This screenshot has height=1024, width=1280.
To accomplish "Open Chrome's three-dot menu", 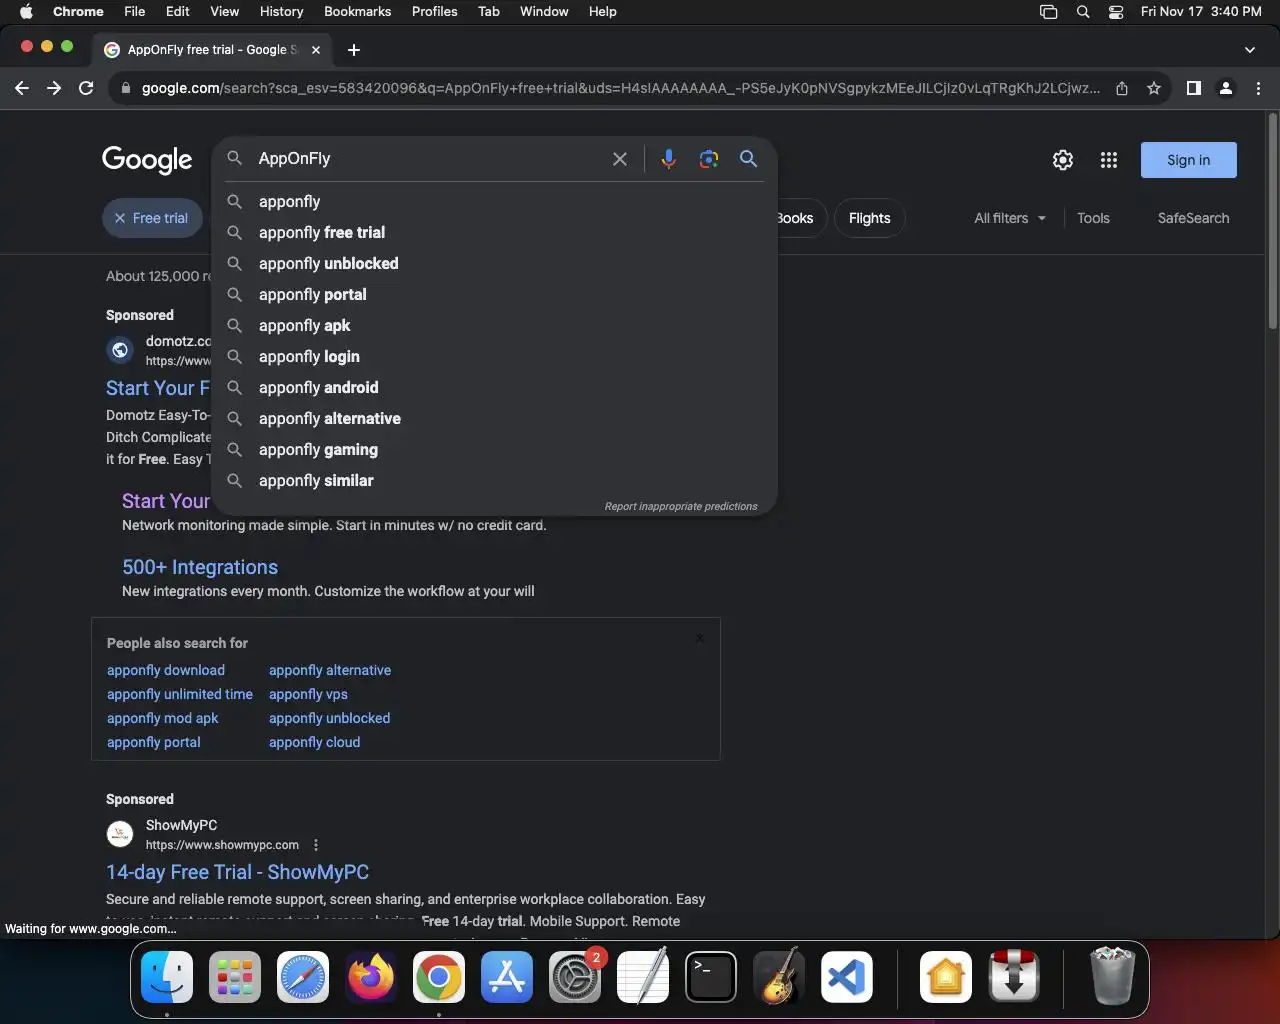I will coord(1258,88).
